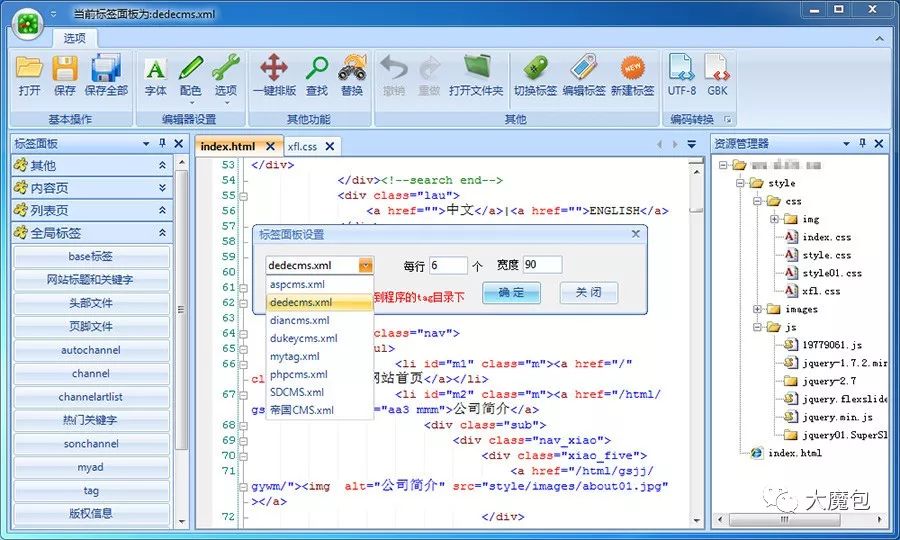The width and height of the screenshot is (900, 540).
Task: Open the dedecms.xml combo box arrow
Action: (366, 265)
